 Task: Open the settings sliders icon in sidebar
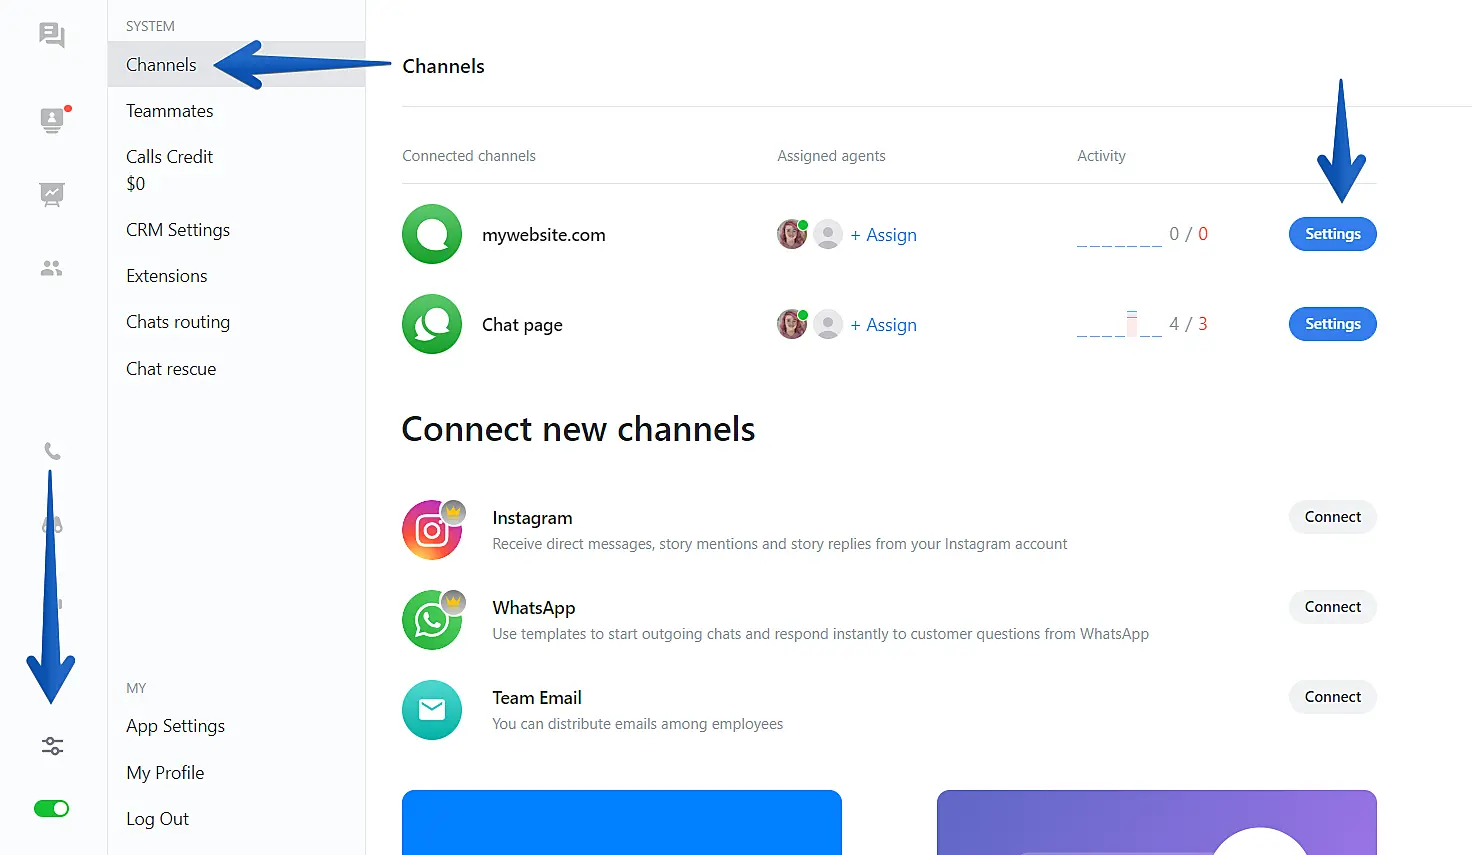point(52,746)
